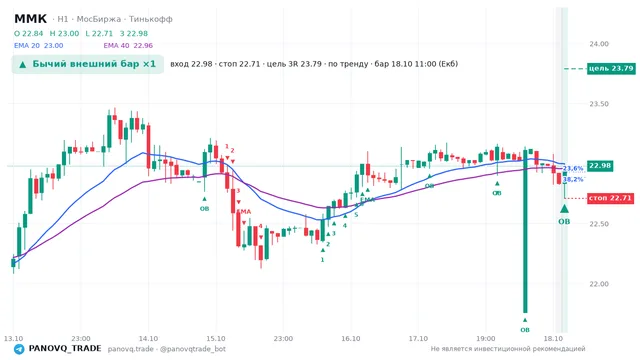Click the high value H 23.00

pyautogui.click(x=64, y=33)
